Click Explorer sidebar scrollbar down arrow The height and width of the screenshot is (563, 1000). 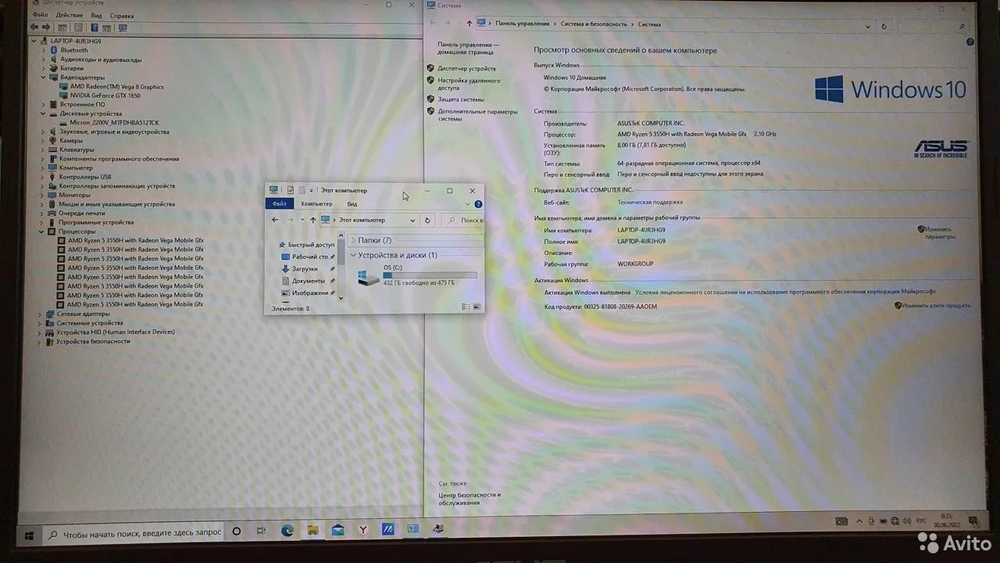[341, 298]
